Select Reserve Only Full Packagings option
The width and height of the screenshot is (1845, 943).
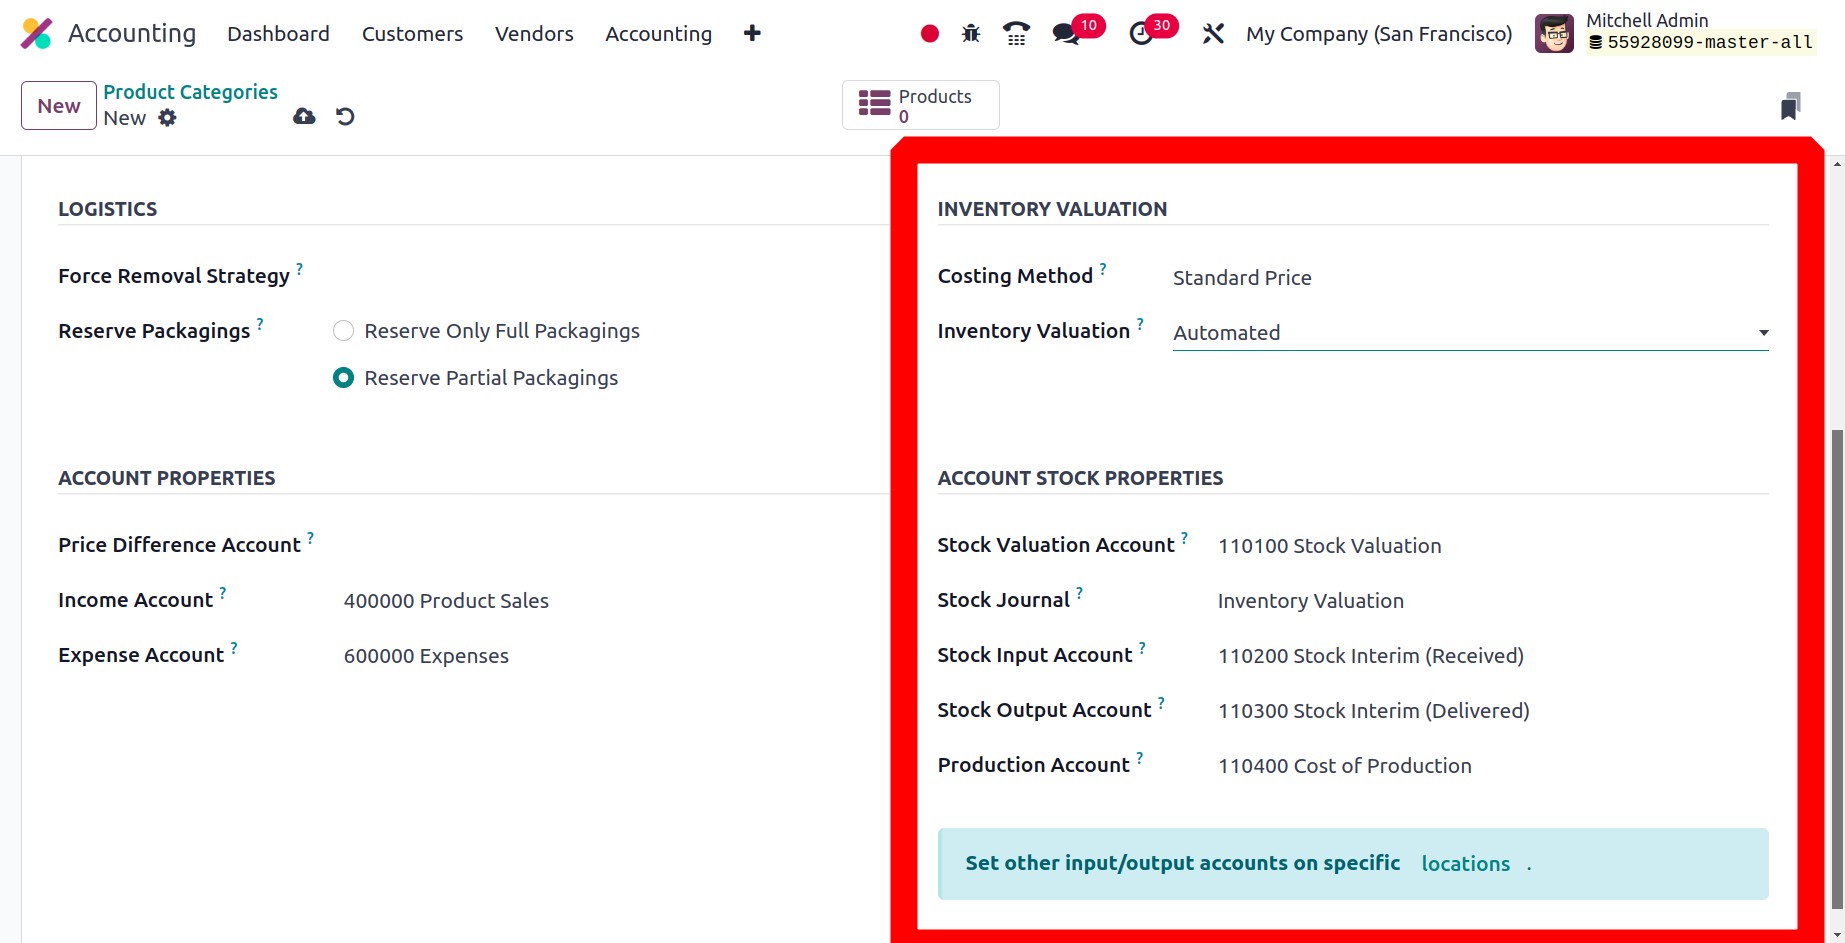click(x=343, y=331)
